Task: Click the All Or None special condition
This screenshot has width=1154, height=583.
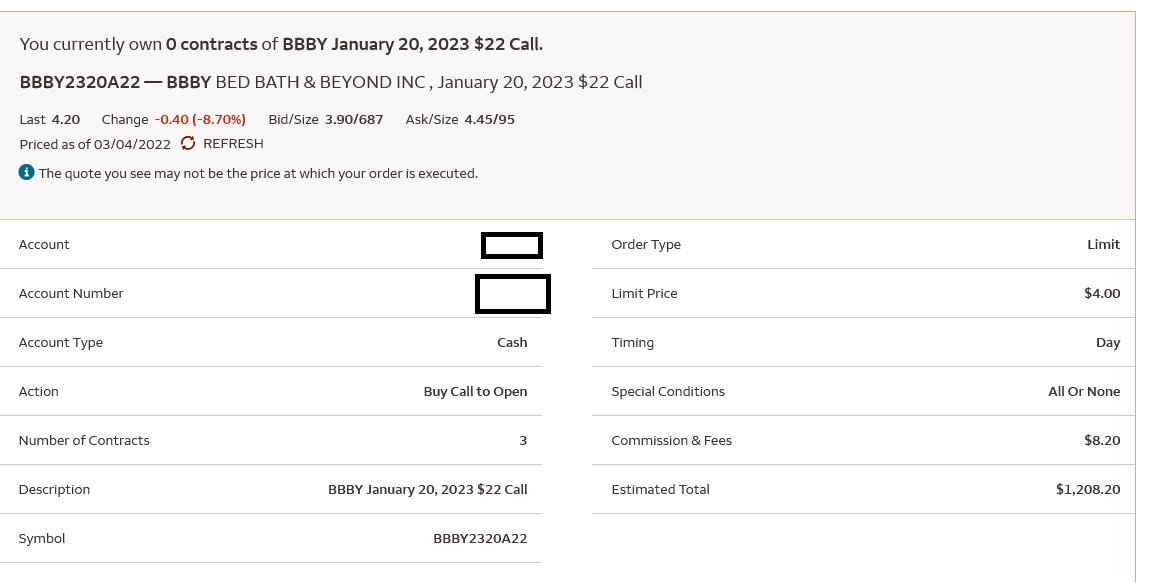Action: [x=1084, y=392]
